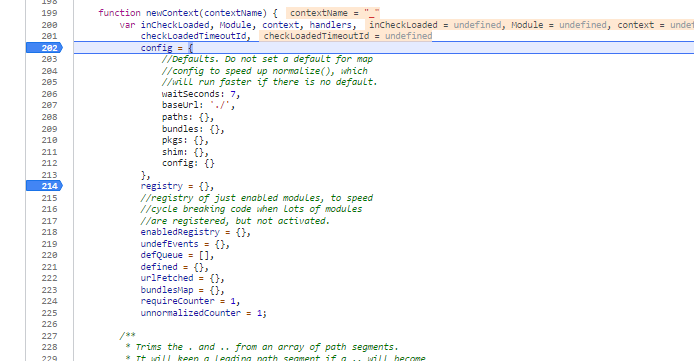Click the function name newContext

pos(173,13)
